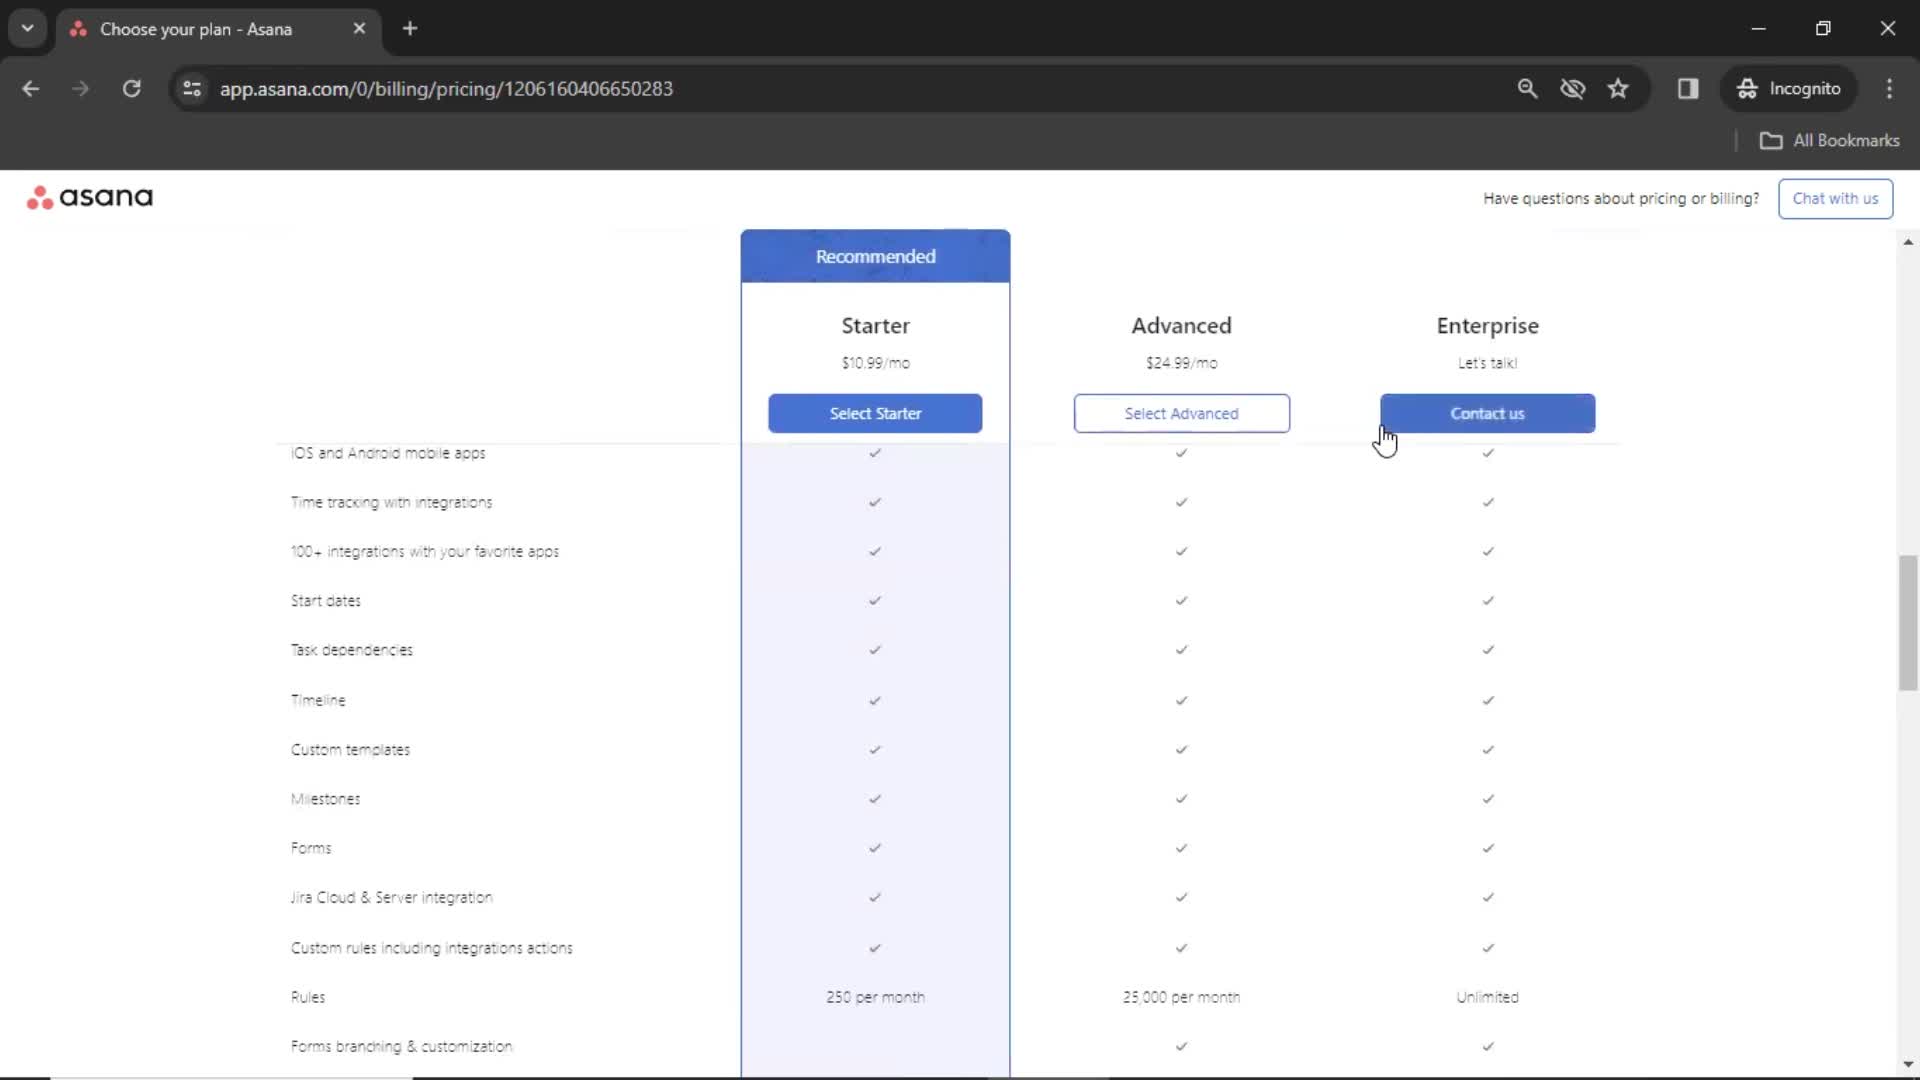
Task: Click the Select Advanced button
Action: click(1181, 414)
